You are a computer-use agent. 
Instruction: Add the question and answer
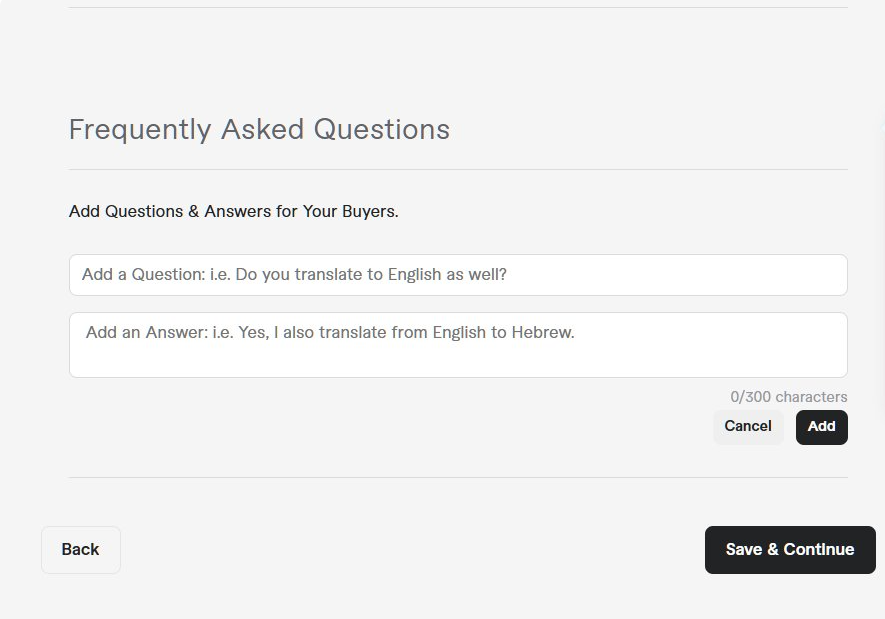(821, 427)
